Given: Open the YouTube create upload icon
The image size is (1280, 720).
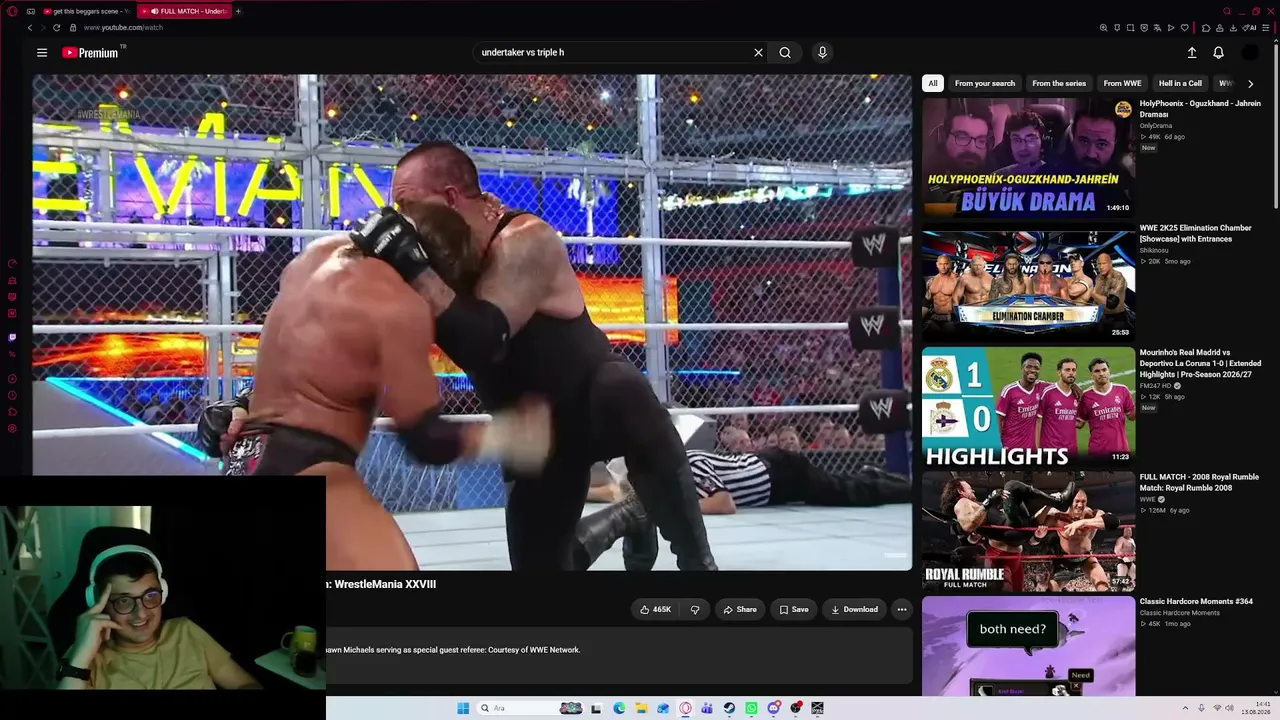Looking at the screenshot, I should pos(1192,53).
